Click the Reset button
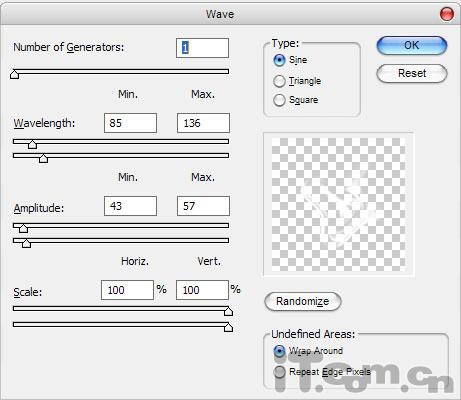The image size is (461, 400). [412, 73]
